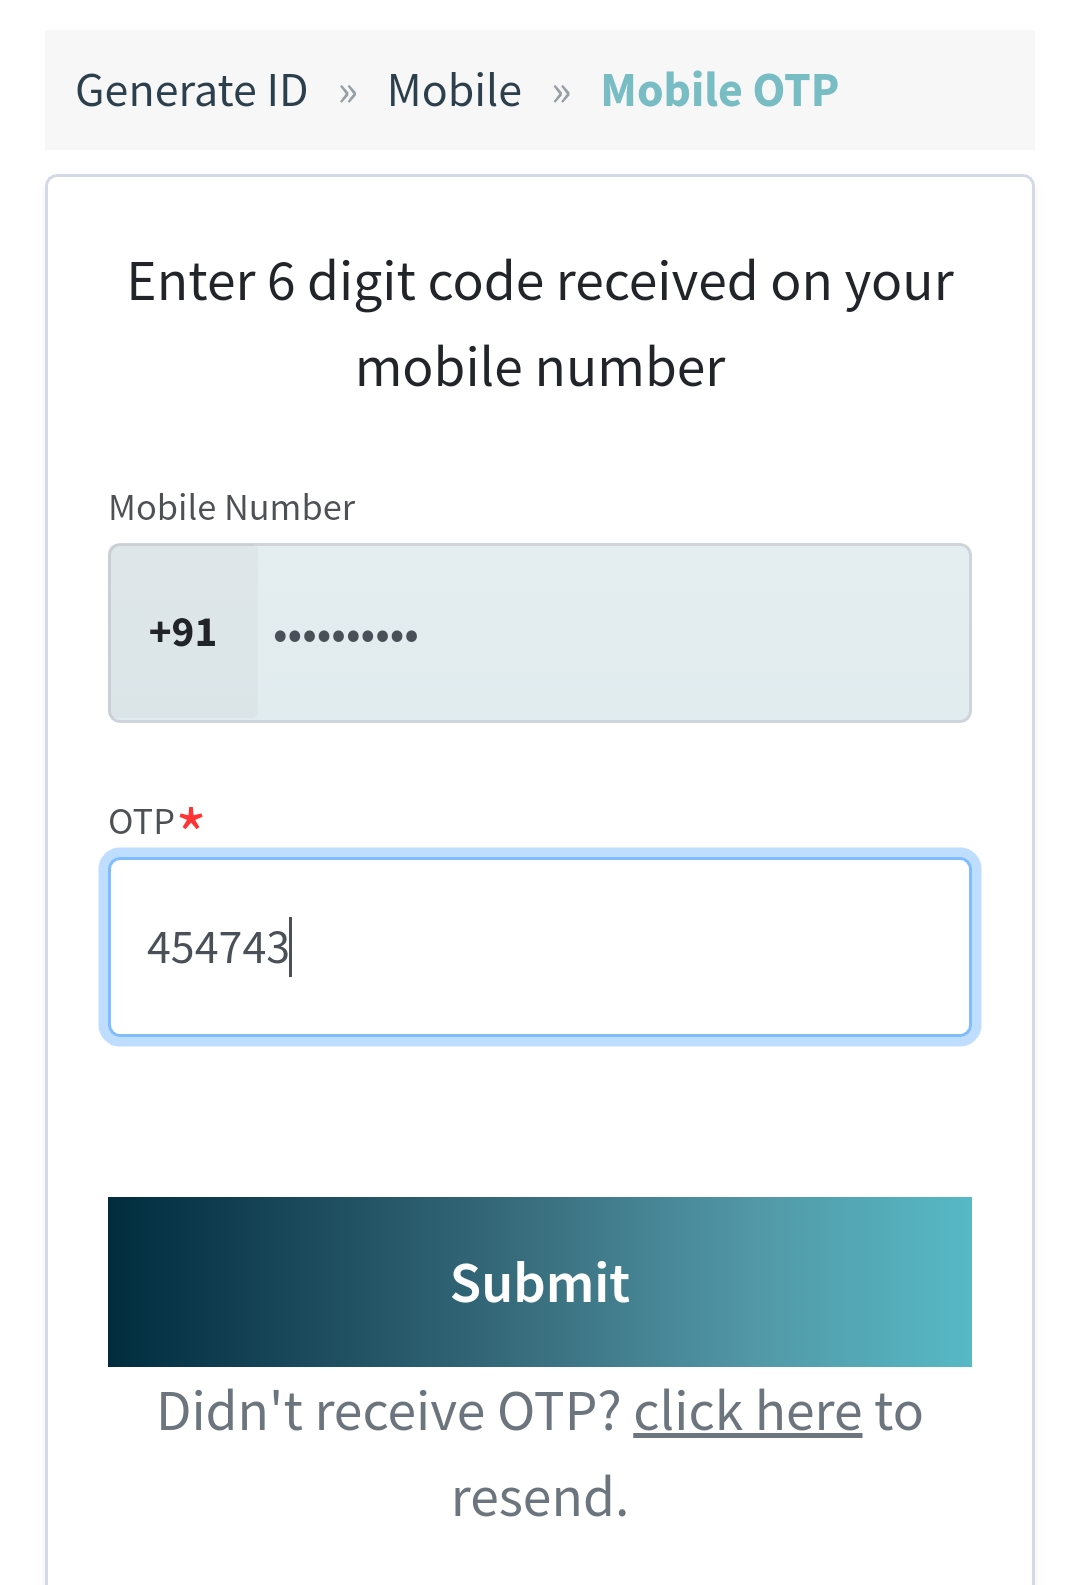
Task: Click the word 'to' after click here
Action: point(899,1412)
